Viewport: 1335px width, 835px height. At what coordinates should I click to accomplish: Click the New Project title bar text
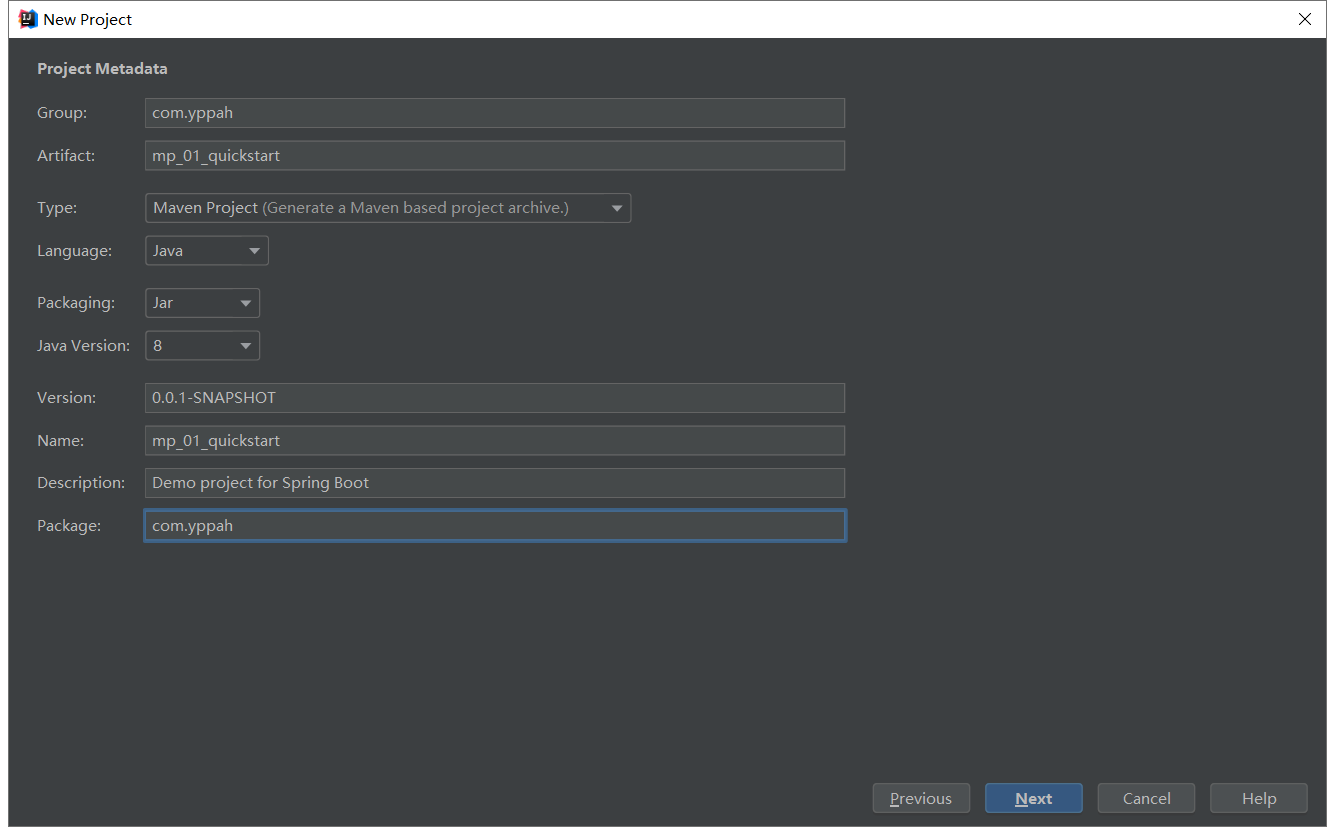pos(88,19)
